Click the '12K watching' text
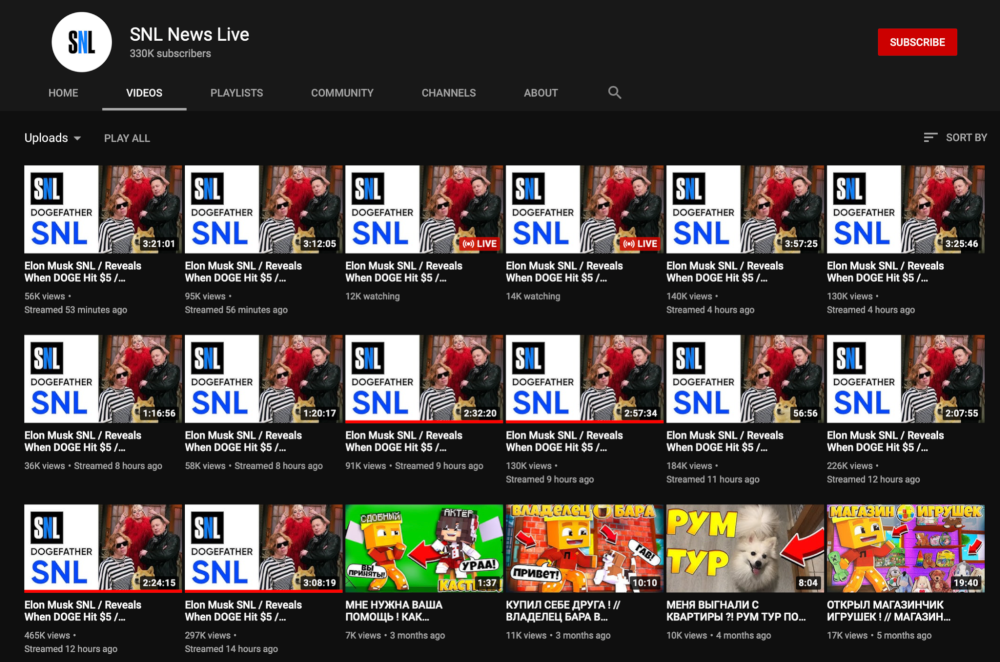 point(372,297)
